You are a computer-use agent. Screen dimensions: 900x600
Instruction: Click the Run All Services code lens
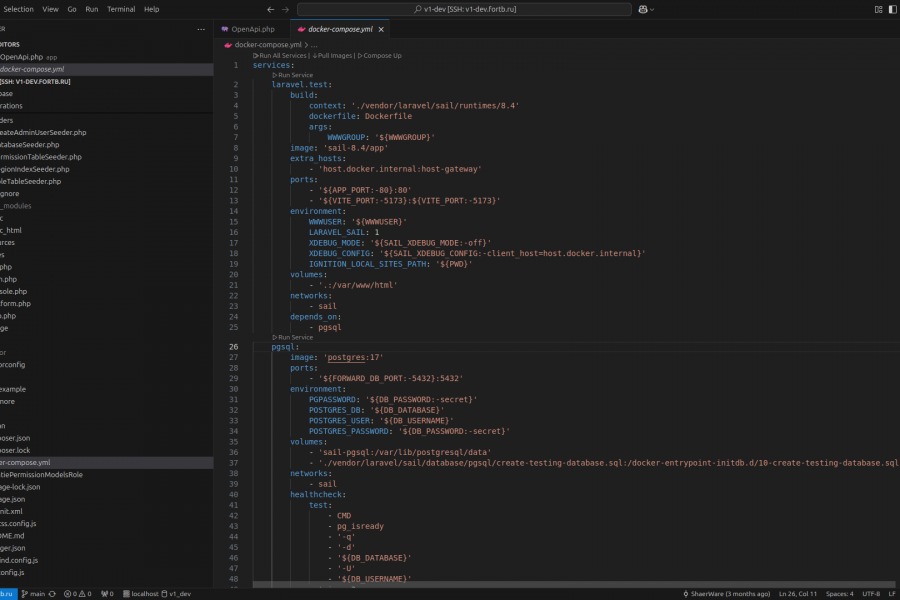(x=280, y=56)
